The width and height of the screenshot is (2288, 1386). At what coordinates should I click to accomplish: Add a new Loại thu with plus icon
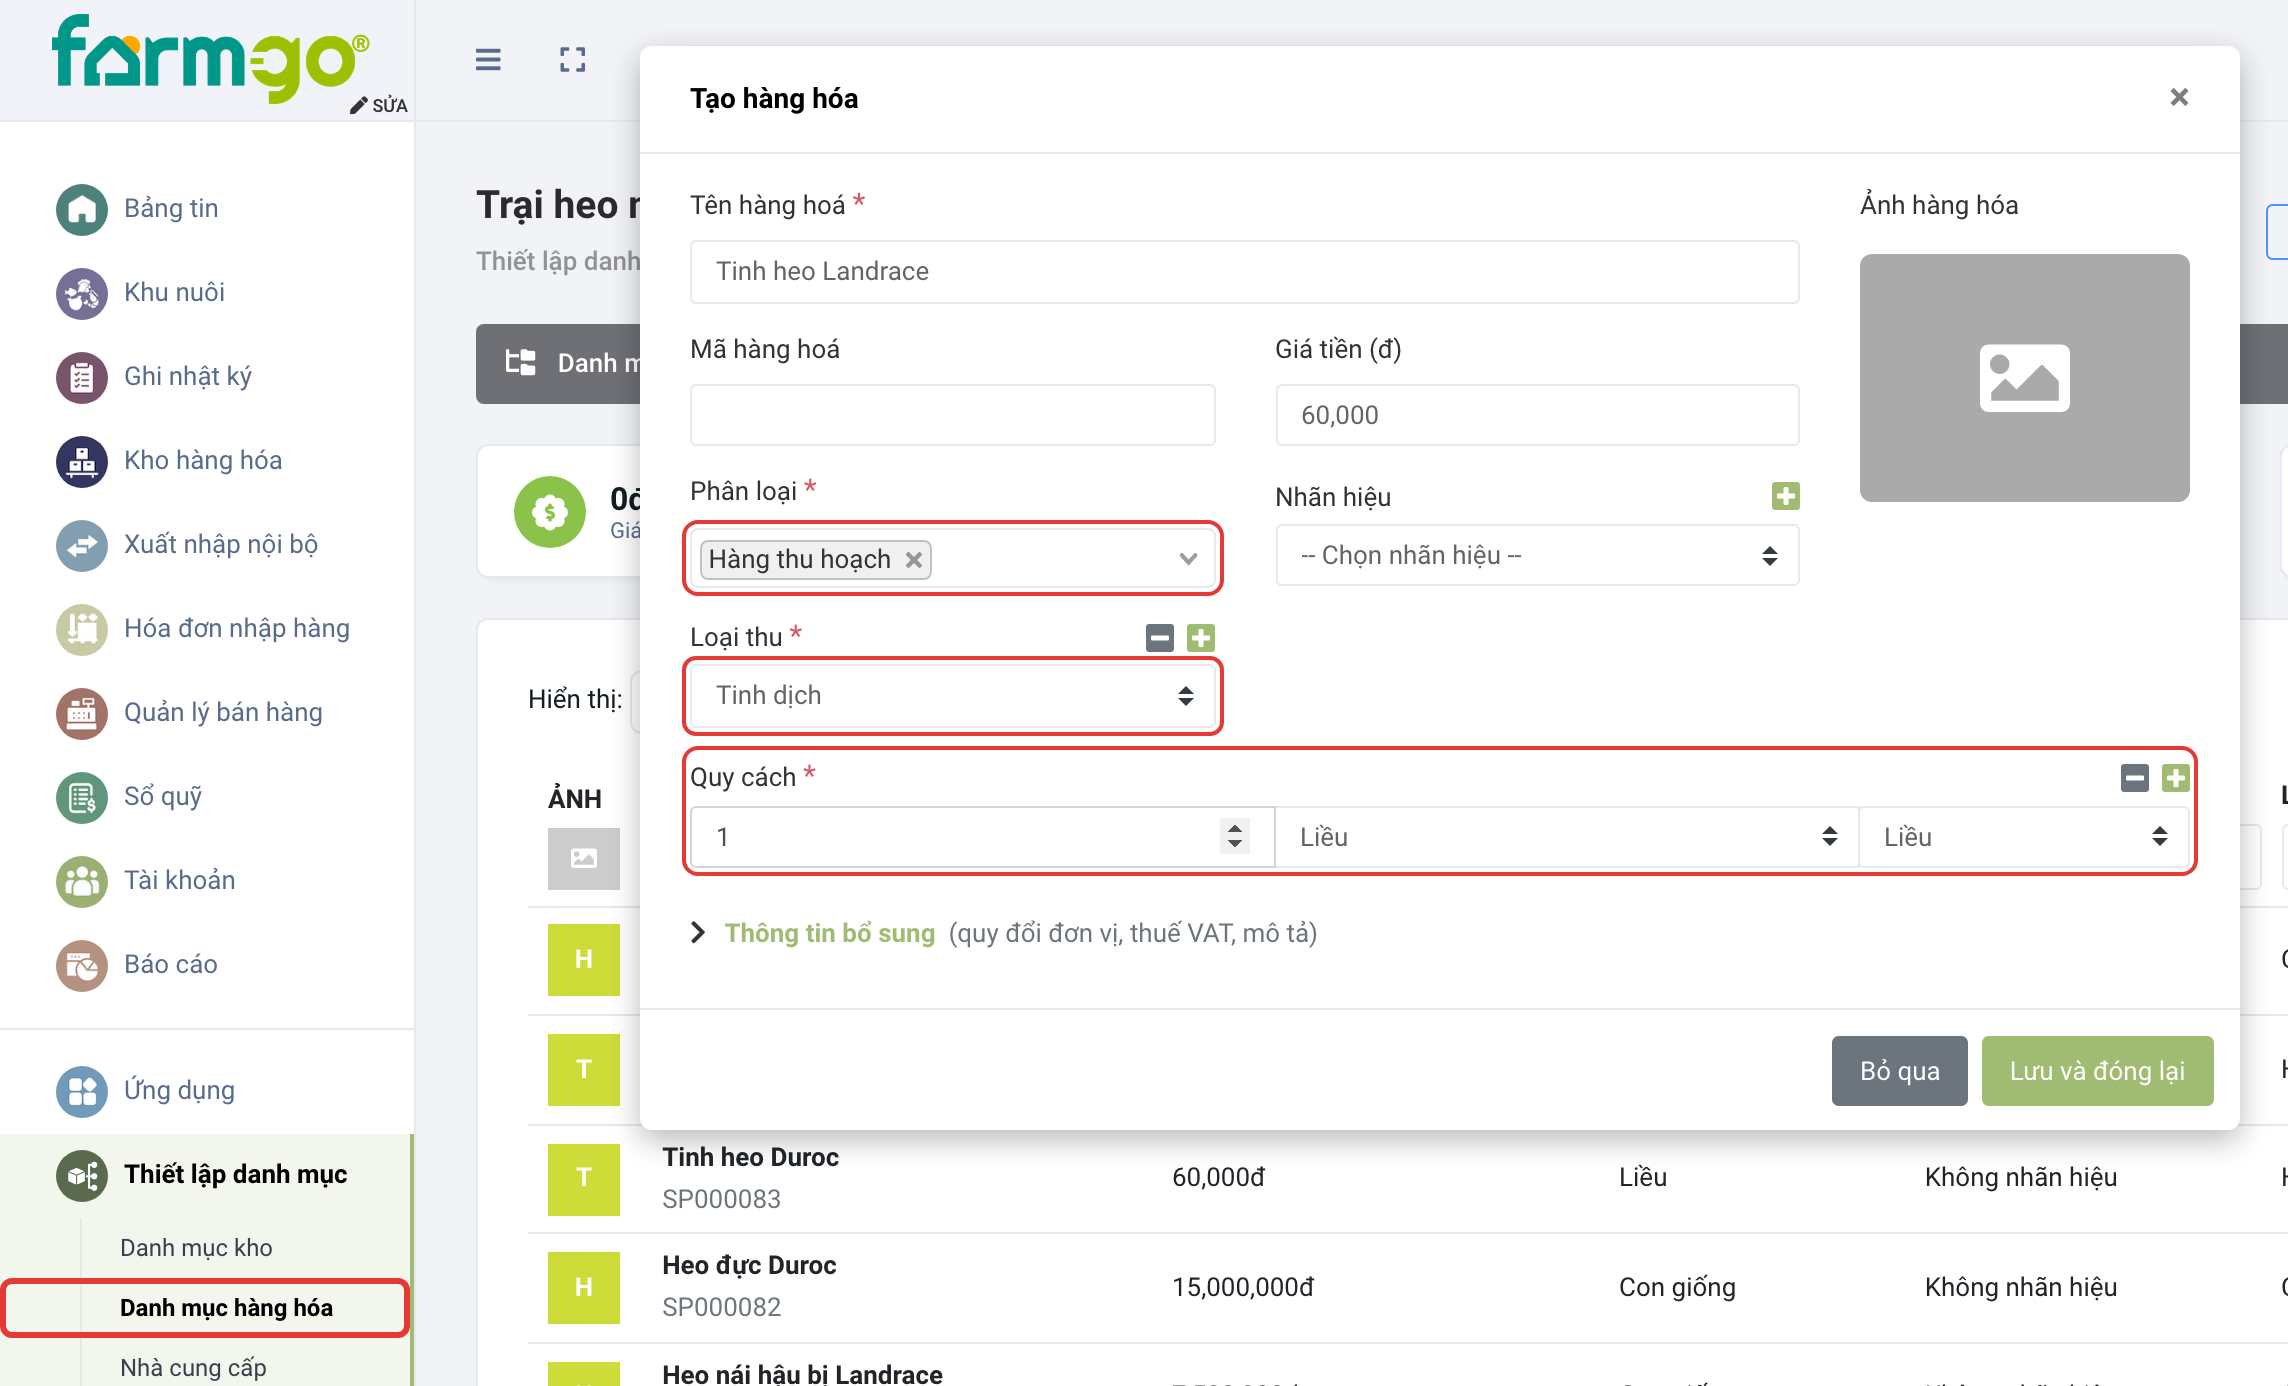pyautogui.click(x=1201, y=638)
